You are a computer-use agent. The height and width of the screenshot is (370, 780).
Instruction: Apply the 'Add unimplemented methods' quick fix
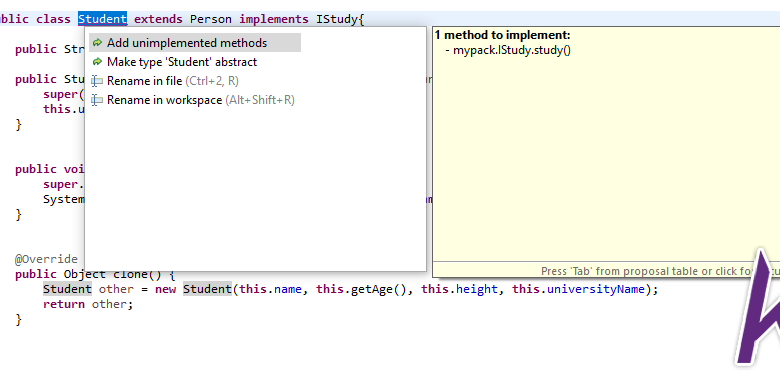[195, 43]
